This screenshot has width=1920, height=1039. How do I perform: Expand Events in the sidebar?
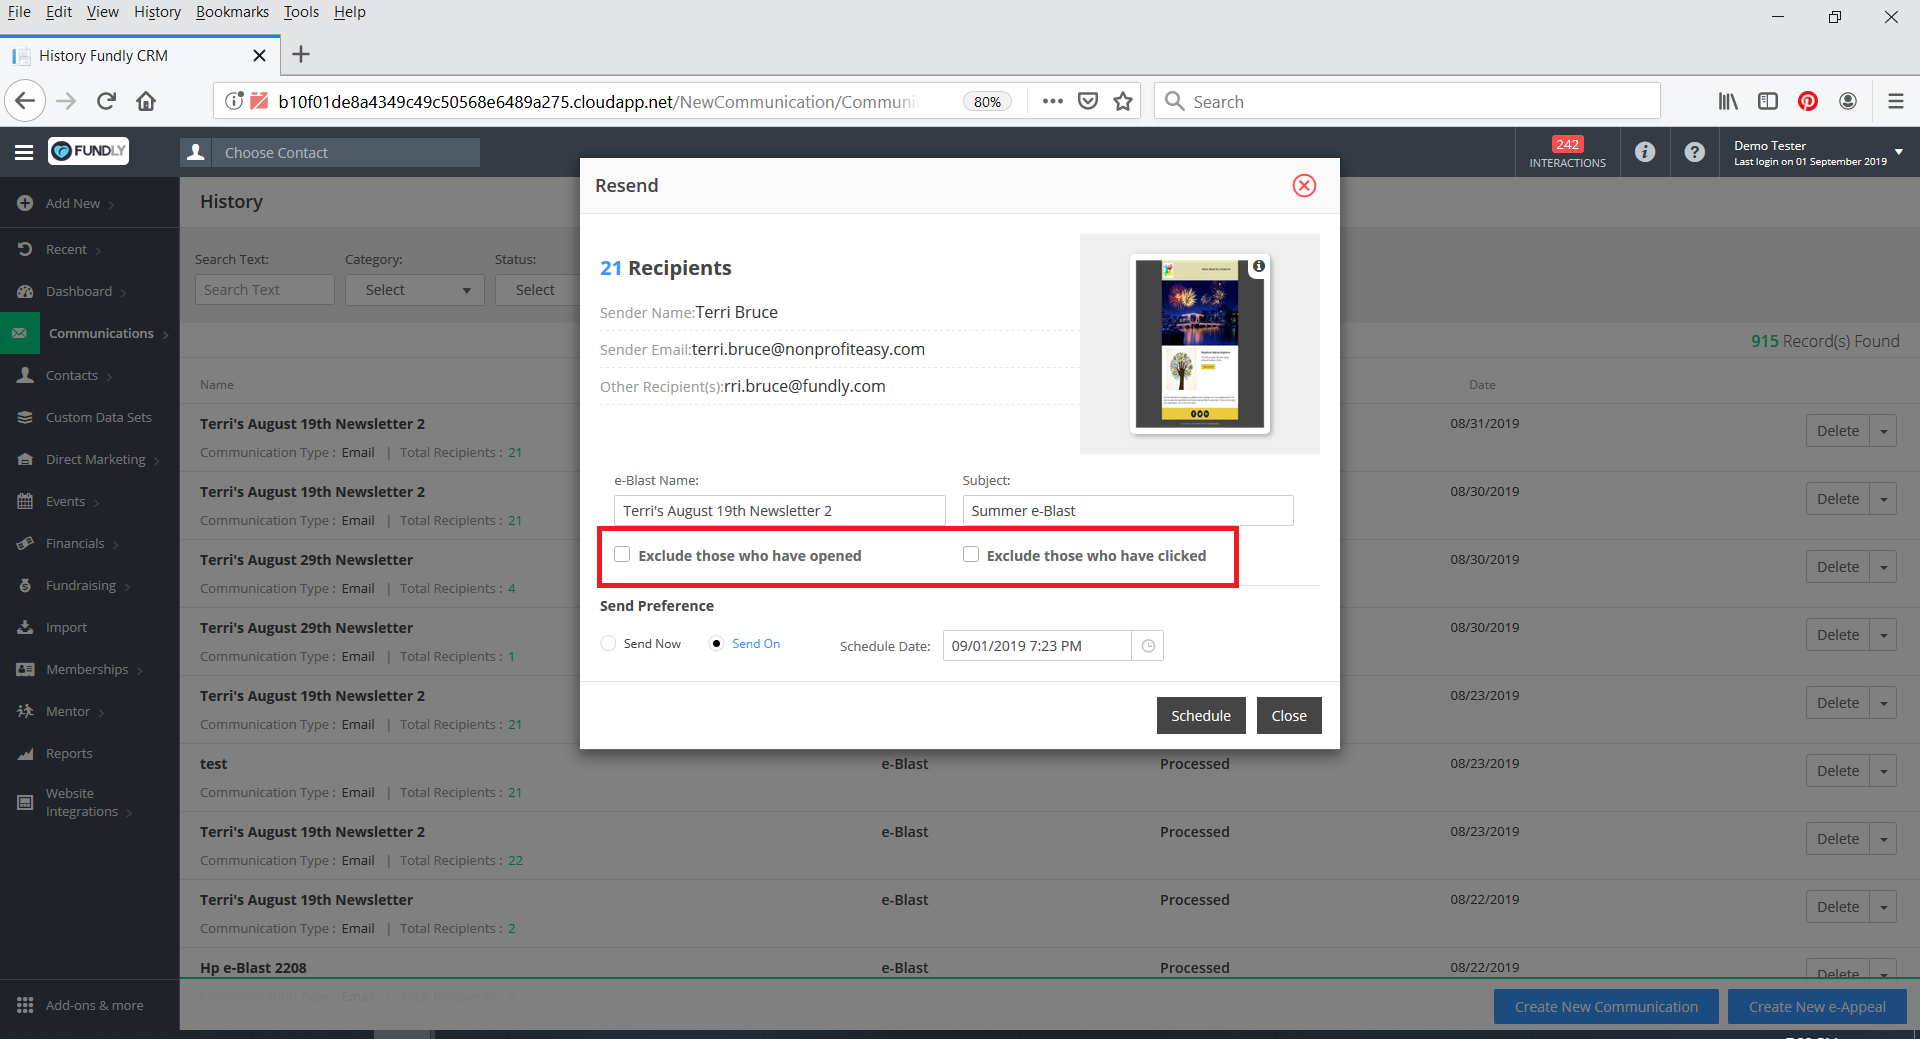click(66, 501)
